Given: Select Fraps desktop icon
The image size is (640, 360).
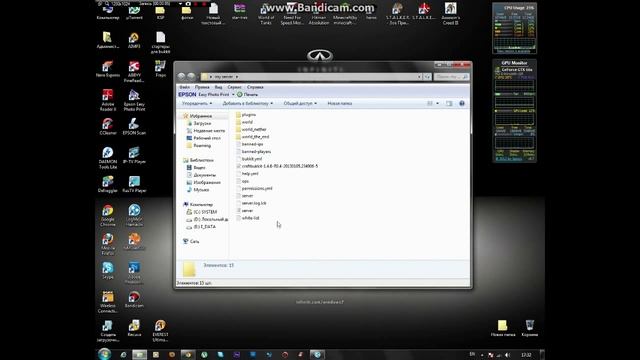Looking at the screenshot, I should click(x=160, y=69).
